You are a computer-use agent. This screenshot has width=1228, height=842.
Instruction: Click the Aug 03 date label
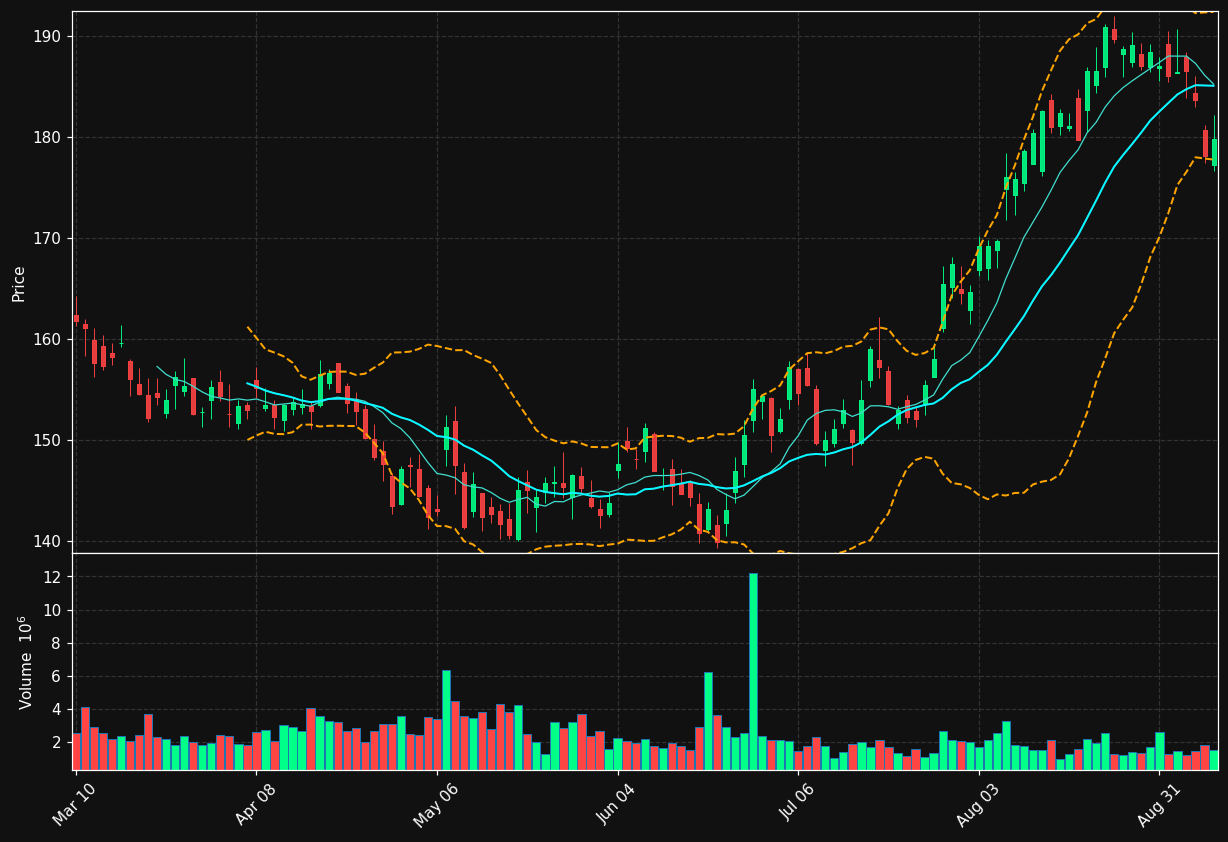pos(978,805)
